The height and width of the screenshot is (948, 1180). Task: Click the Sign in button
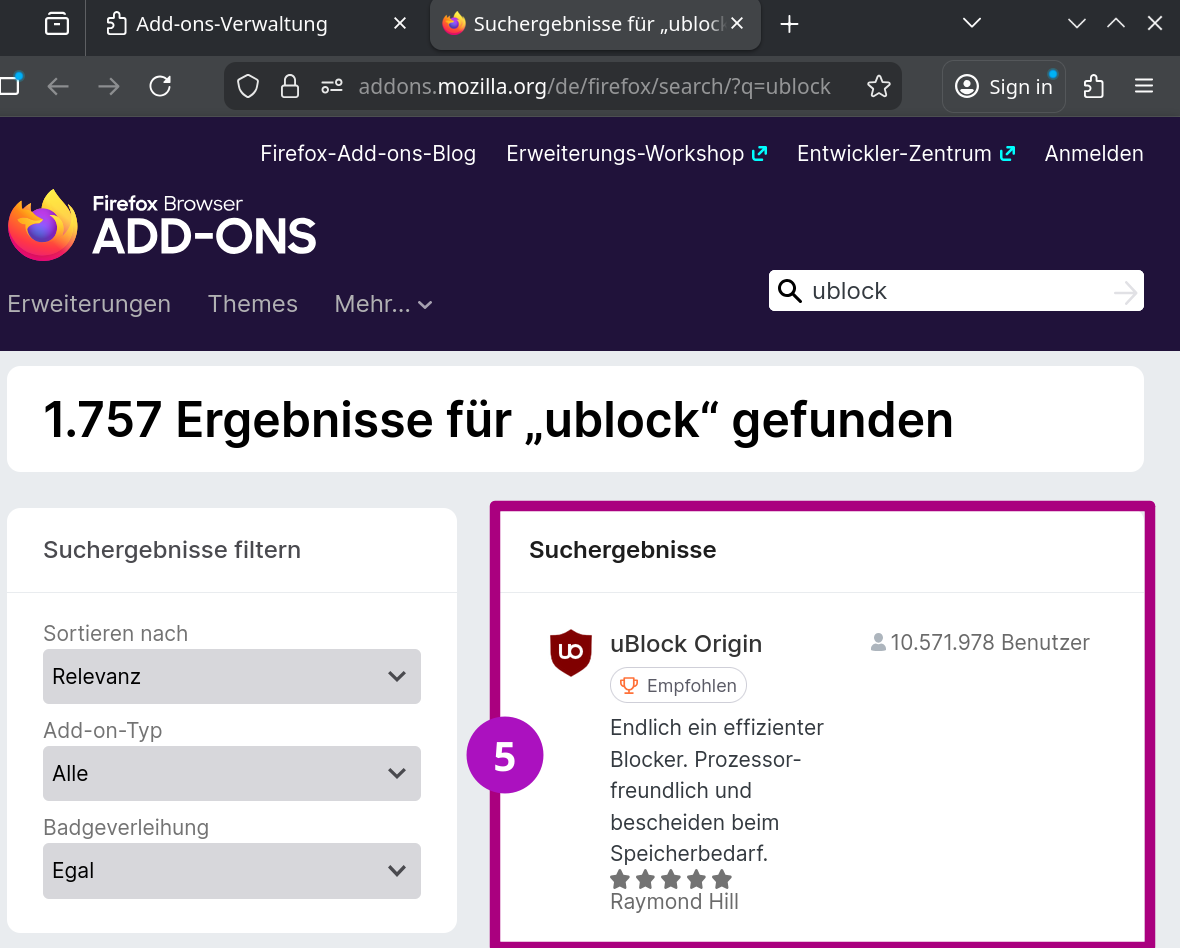[1003, 86]
